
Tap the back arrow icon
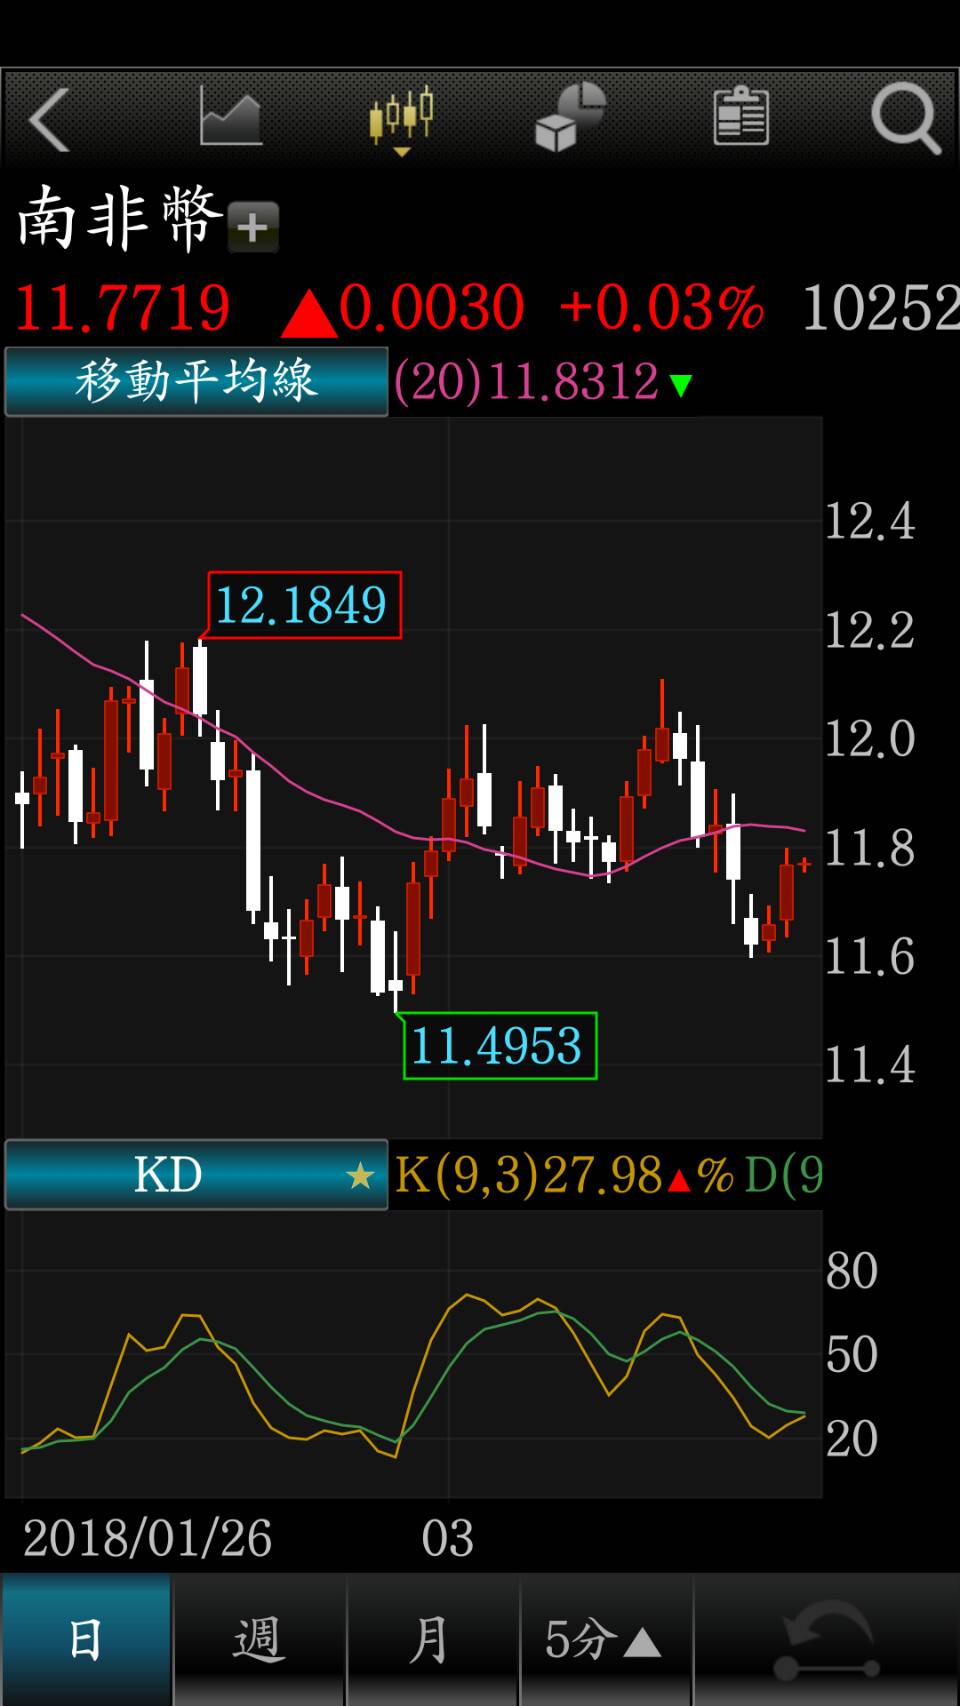coord(50,120)
